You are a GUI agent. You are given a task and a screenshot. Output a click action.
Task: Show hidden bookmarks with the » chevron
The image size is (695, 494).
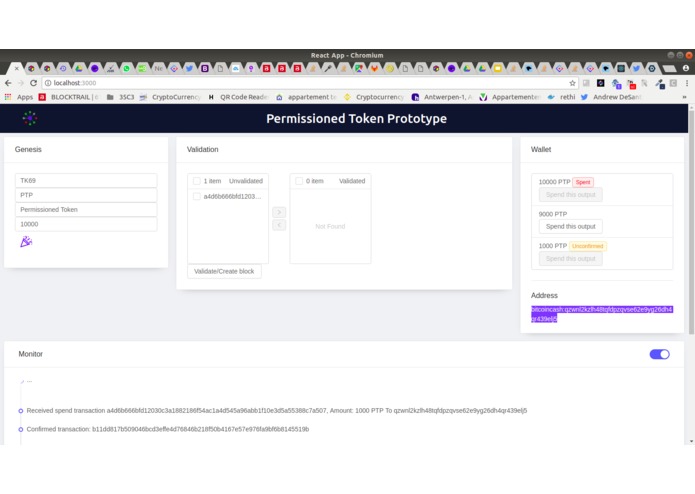coord(684,97)
